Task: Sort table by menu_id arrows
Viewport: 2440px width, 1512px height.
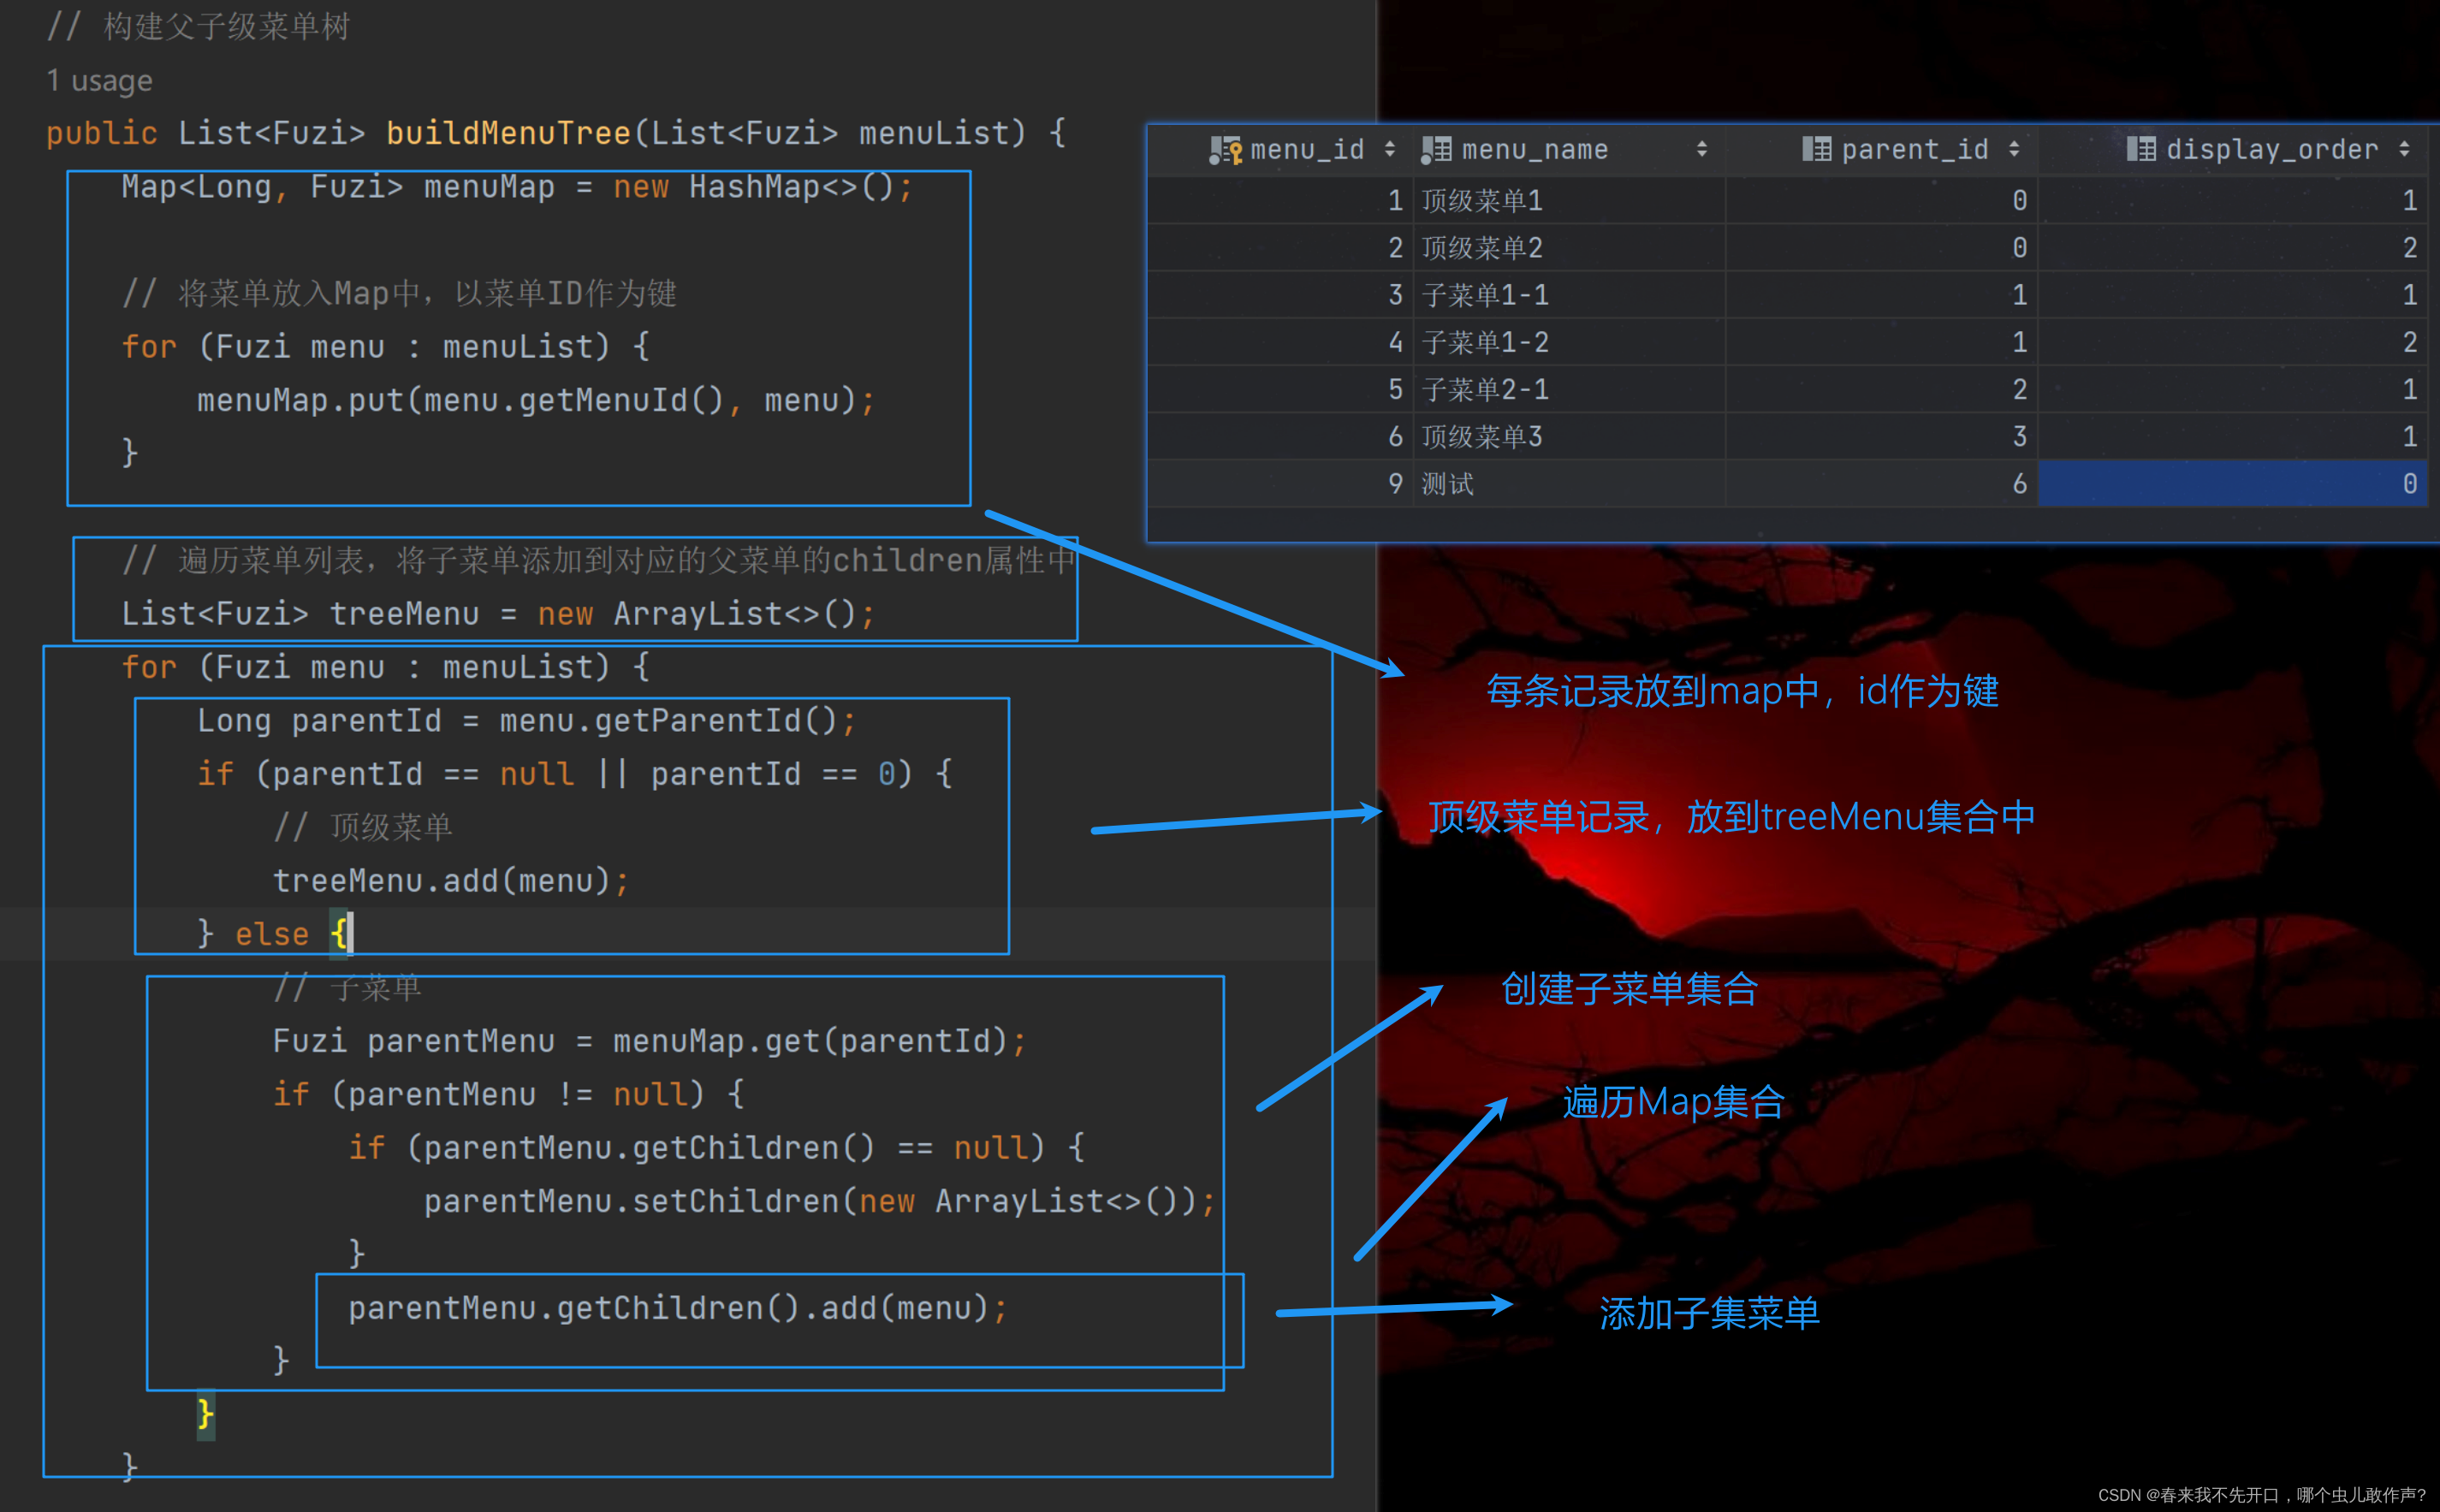Action: [x=1389, y=150]
